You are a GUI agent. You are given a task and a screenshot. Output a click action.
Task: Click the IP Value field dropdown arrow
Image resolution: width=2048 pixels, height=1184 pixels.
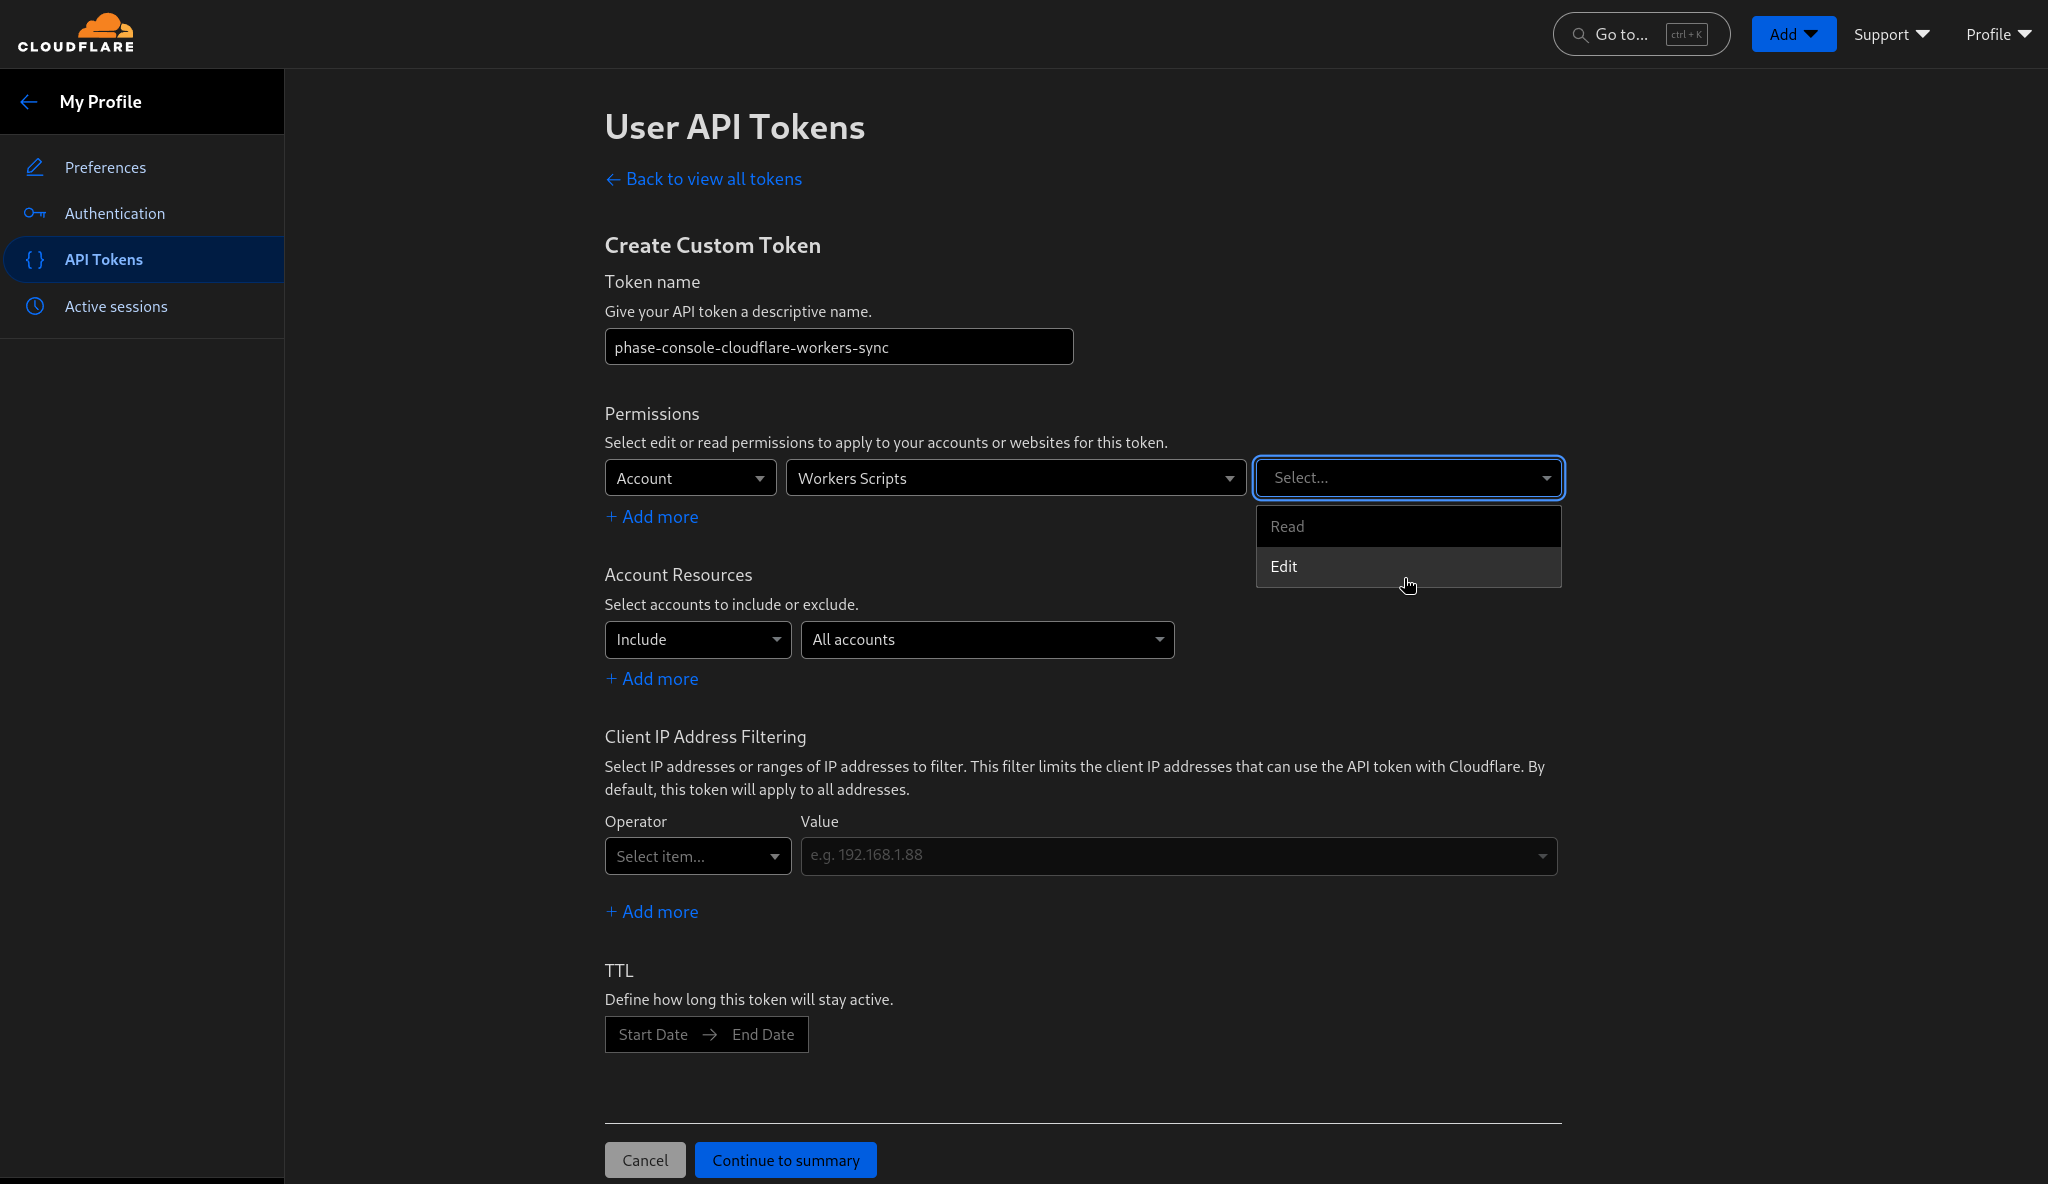(x=1542, y=856)
